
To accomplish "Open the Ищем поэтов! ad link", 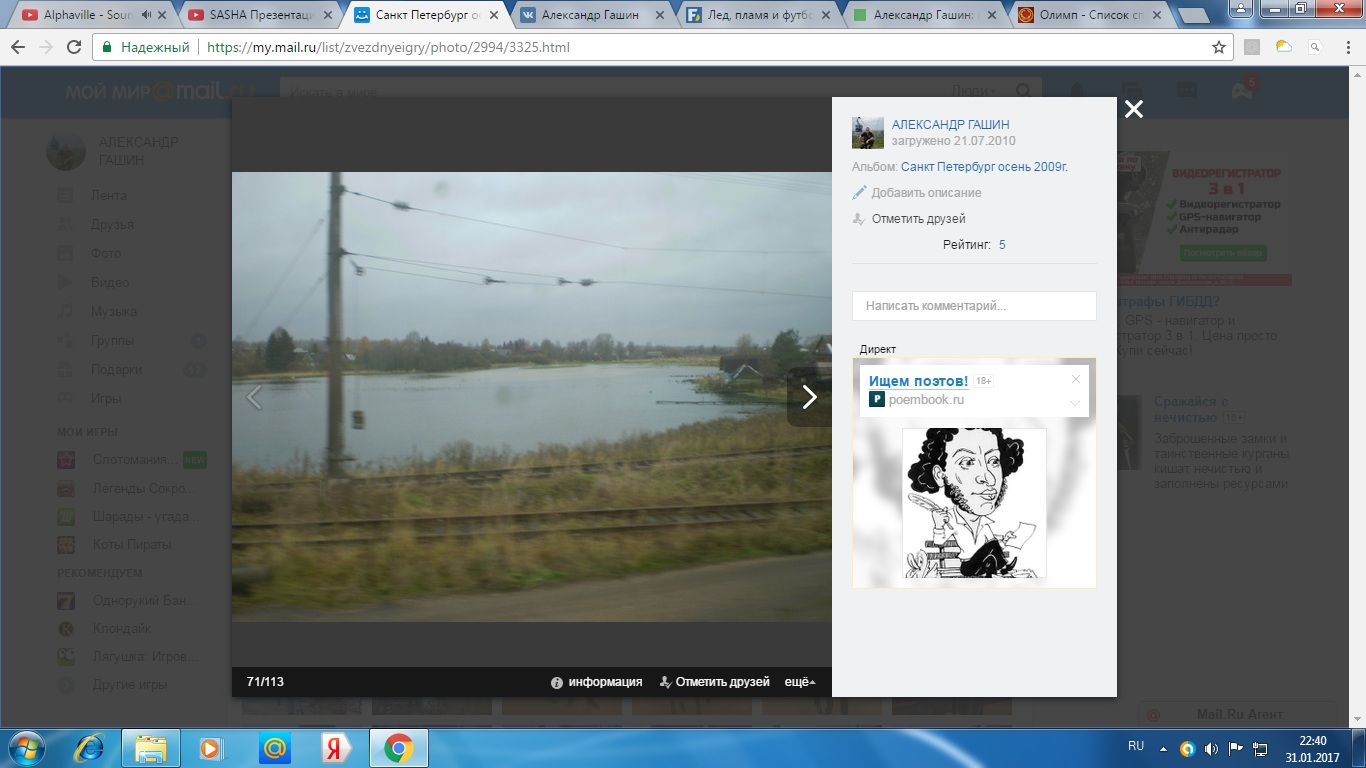I will click(x=918, y=381).
